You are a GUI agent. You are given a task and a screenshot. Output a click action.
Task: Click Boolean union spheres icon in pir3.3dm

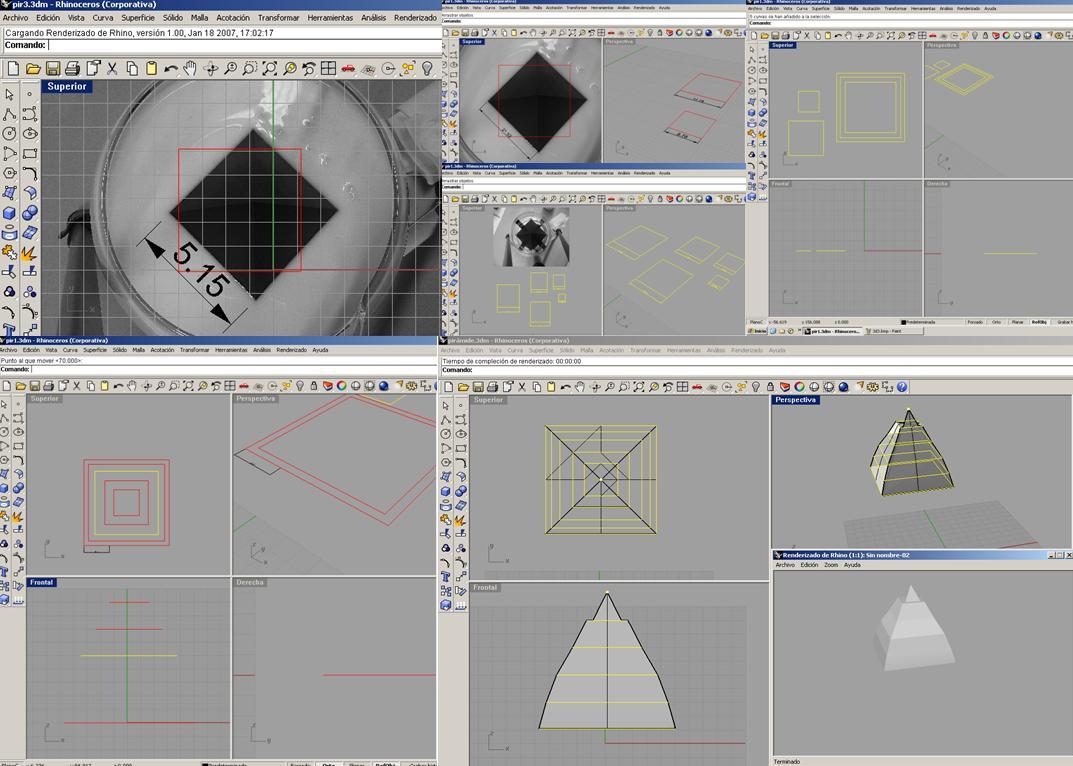(x=29, y=213)
